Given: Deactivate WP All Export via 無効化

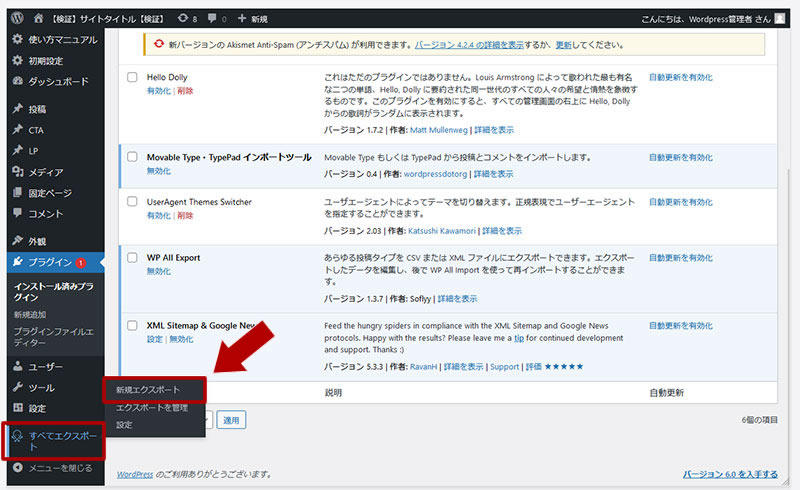Looking at the screenshot, I should (159, 271).
